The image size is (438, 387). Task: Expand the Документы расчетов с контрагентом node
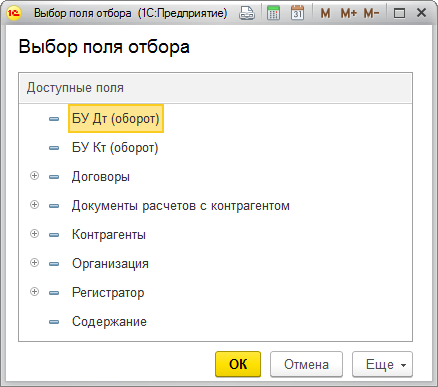click(34, 205)
